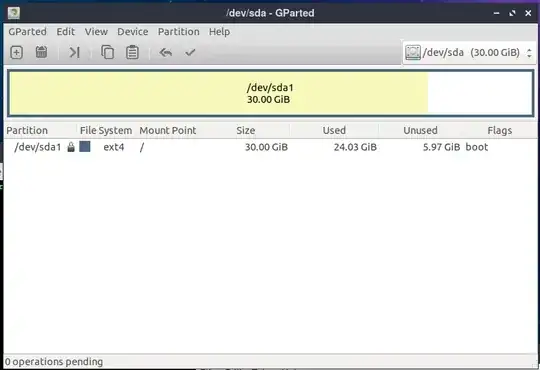The height and width of the screenshot is (370, 540).
Task: Click the ext4 file system cell
Action: pos(114,147)
